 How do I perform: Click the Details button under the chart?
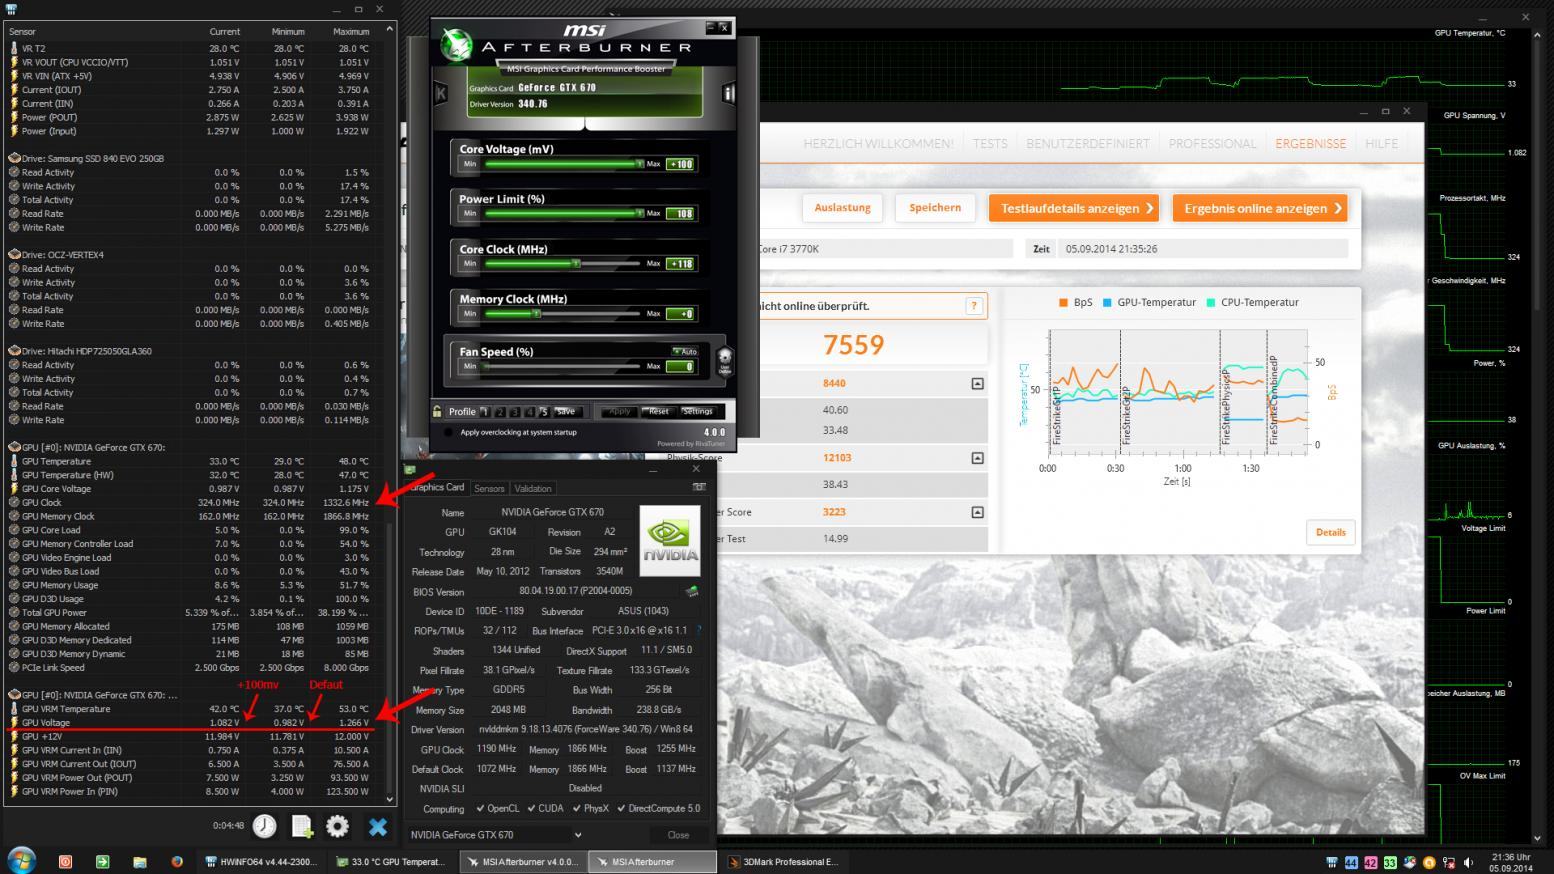(x=1330, y=532)
